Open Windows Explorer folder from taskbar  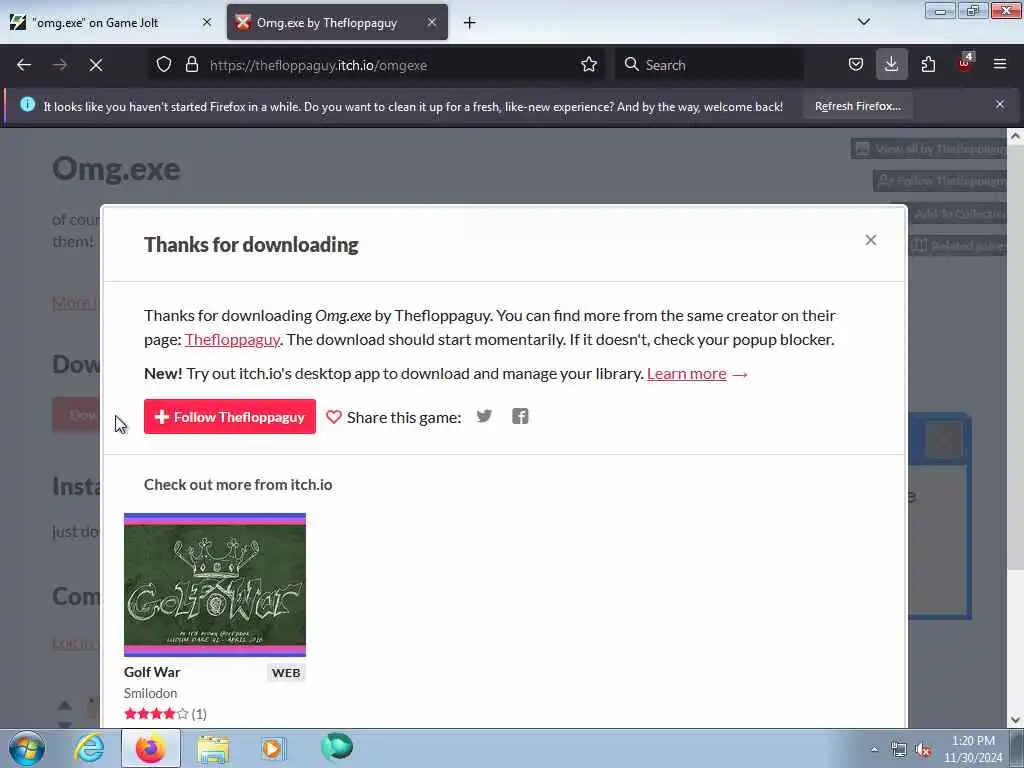[x=213, y=748]
